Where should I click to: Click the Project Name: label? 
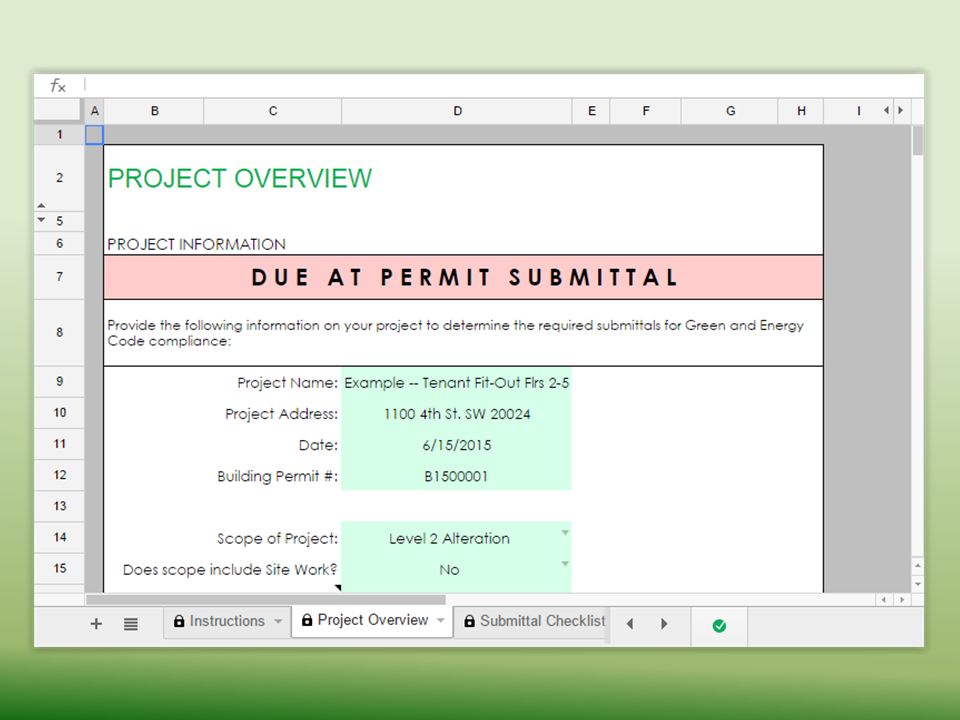[287, 383]
